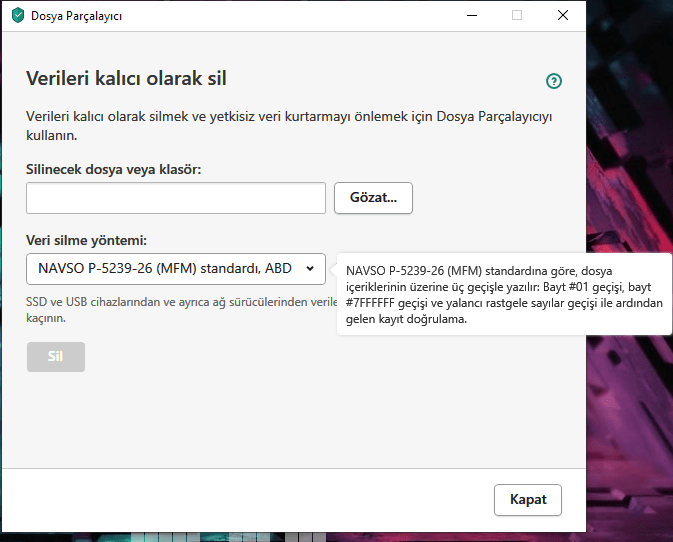Click the Dosya Parçalayıcı window title text

pyautogui.click(x=76, y=16)
